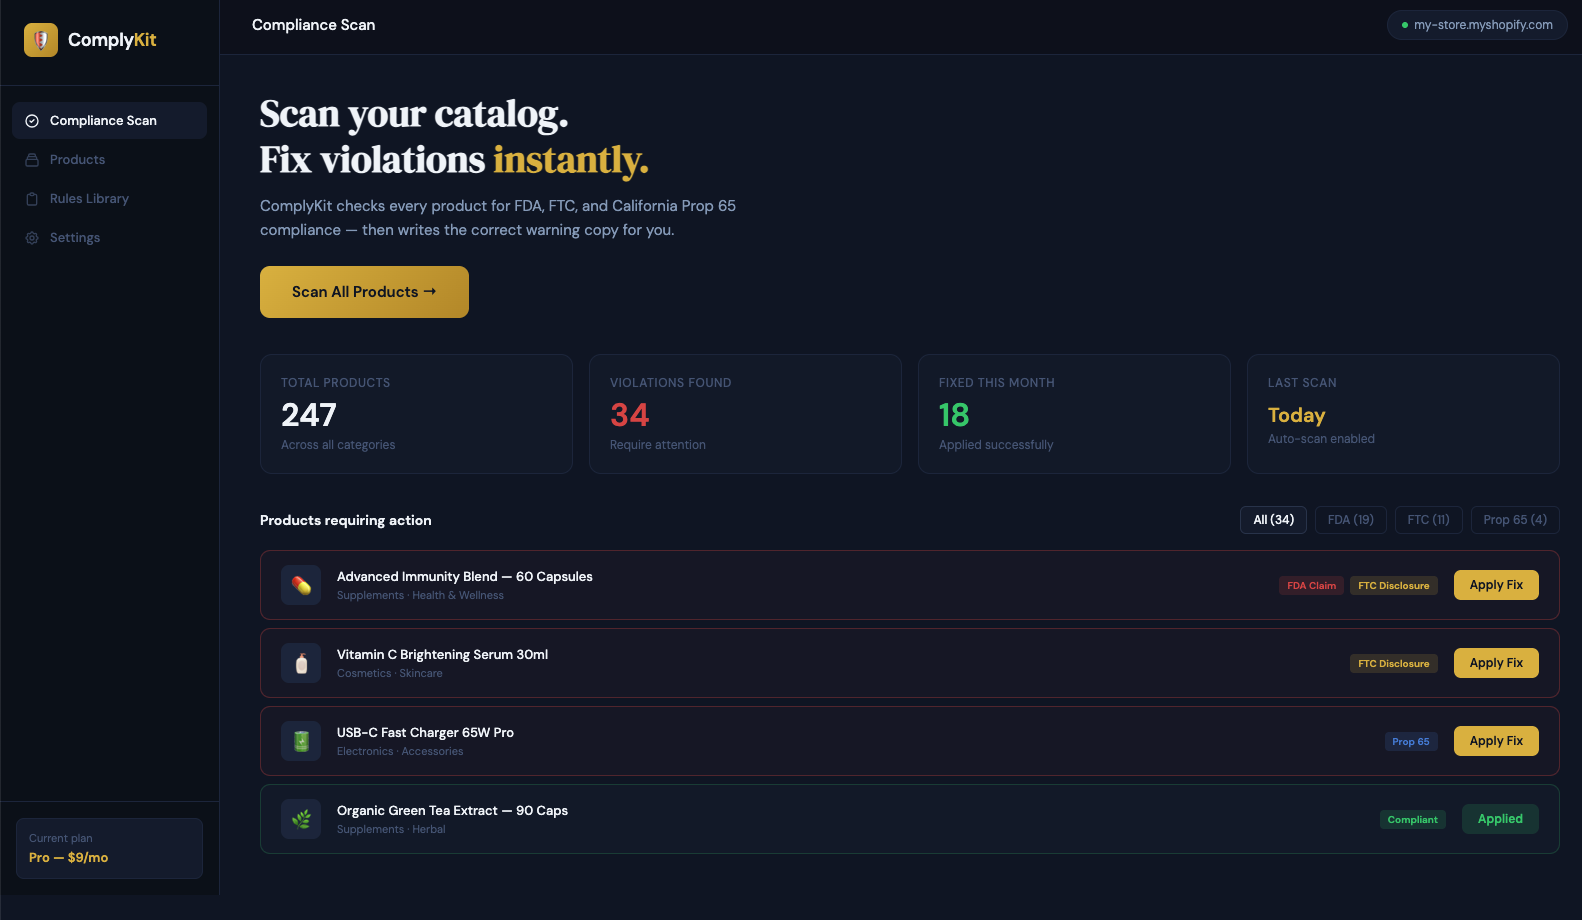Click 'Supplements · Herbal' subtitle
The width and height of the screenshot is (1582, 920).
391,830
